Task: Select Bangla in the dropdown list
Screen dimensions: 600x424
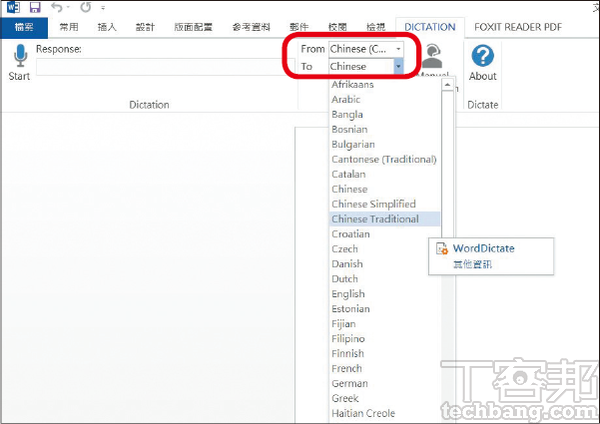Action: point(385,114)
